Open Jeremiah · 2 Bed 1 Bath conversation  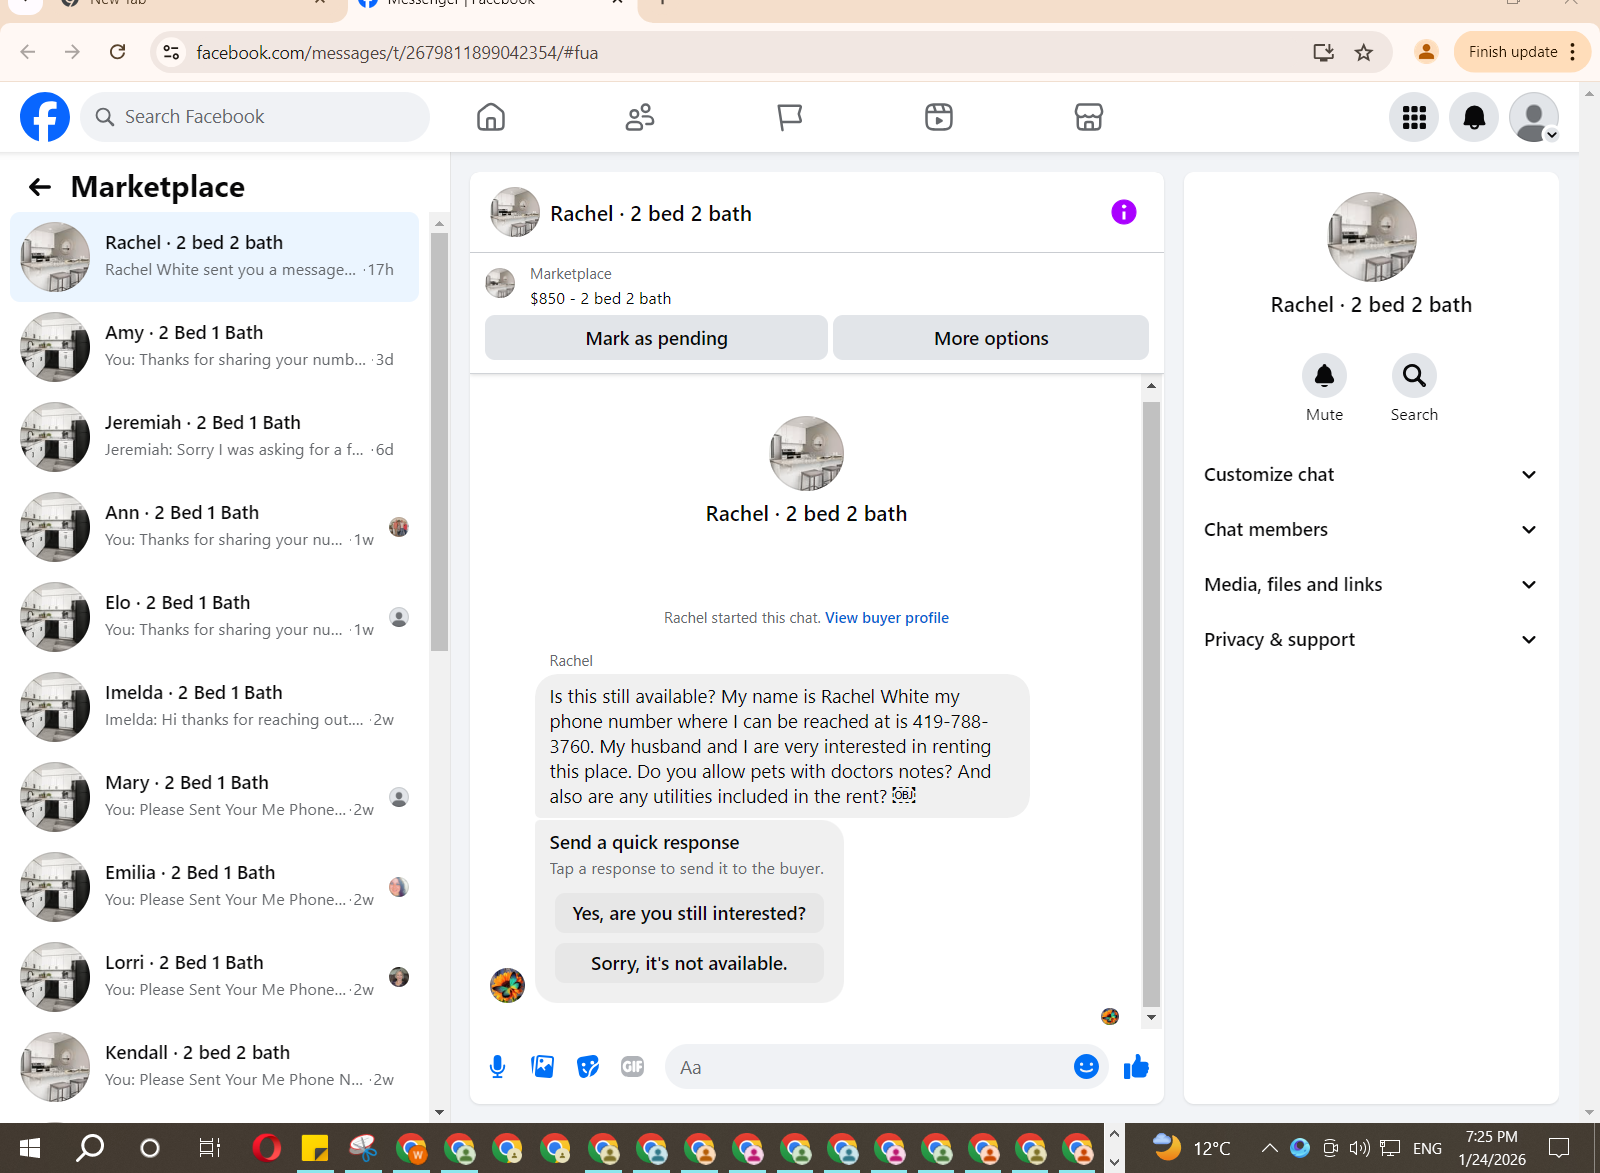(215, 437)
